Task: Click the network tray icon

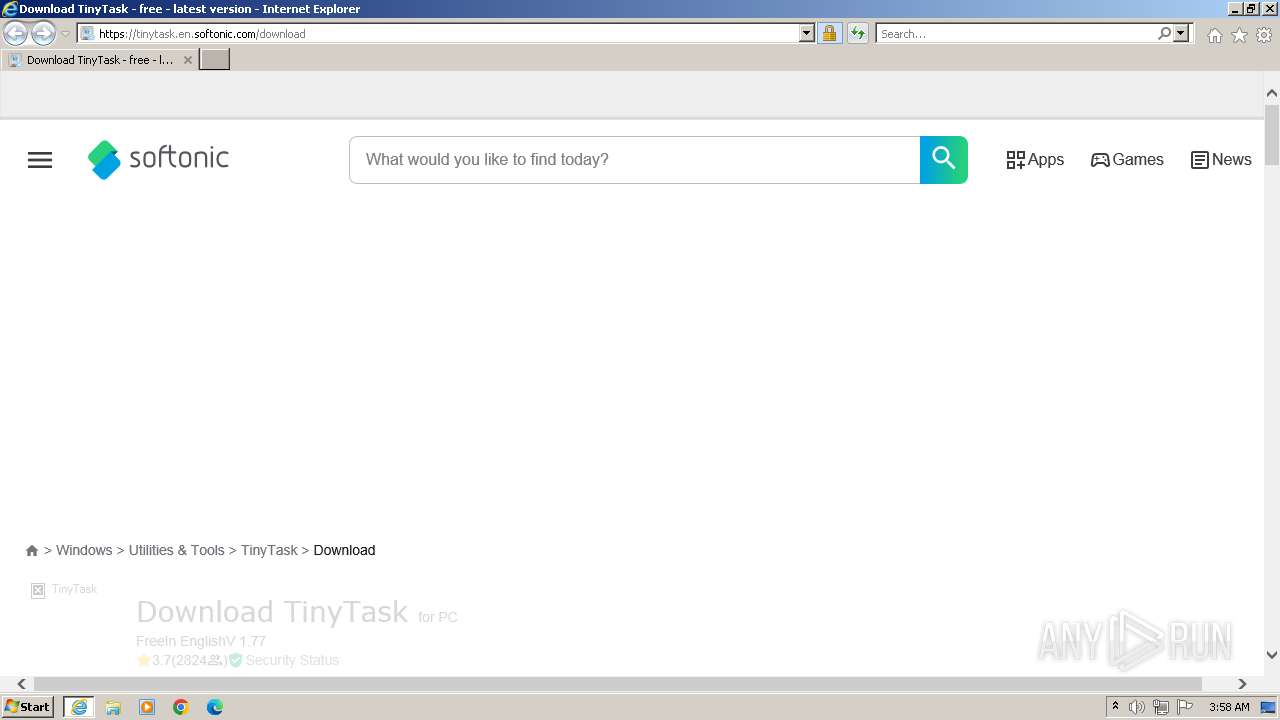Action: click(1161, 707)
